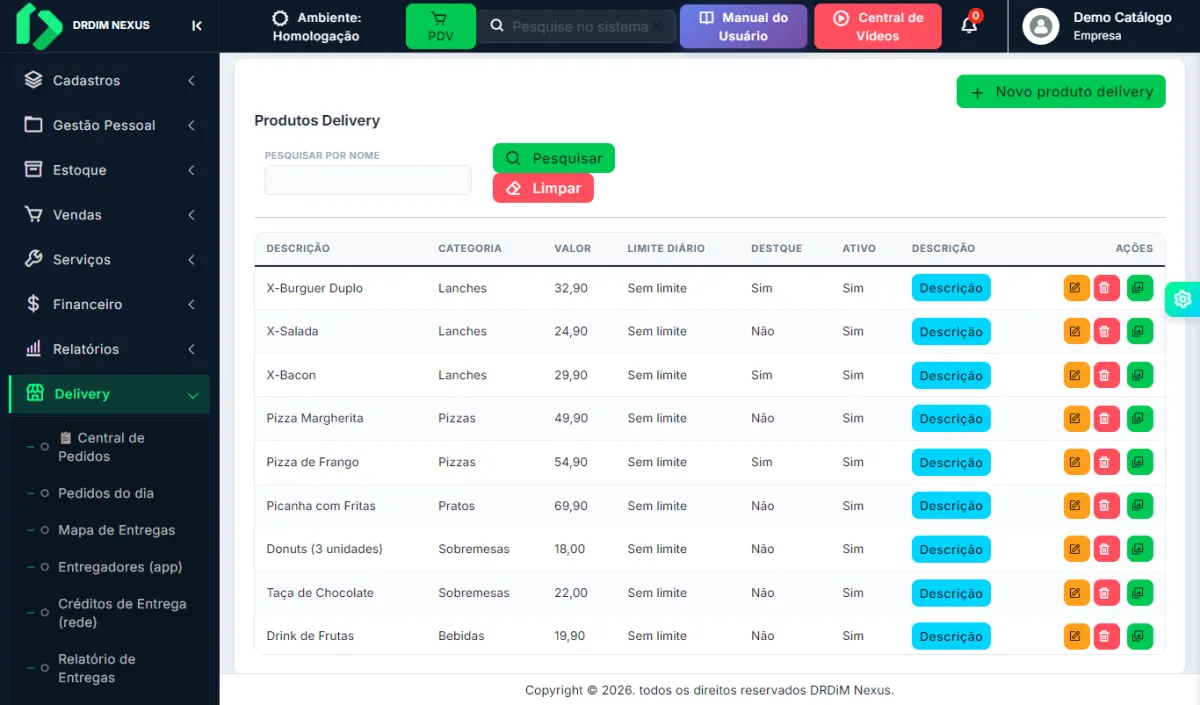Click the Pesquisar button
The width and height of the screenshot is (1200, 705).
[x=554, y=158]
